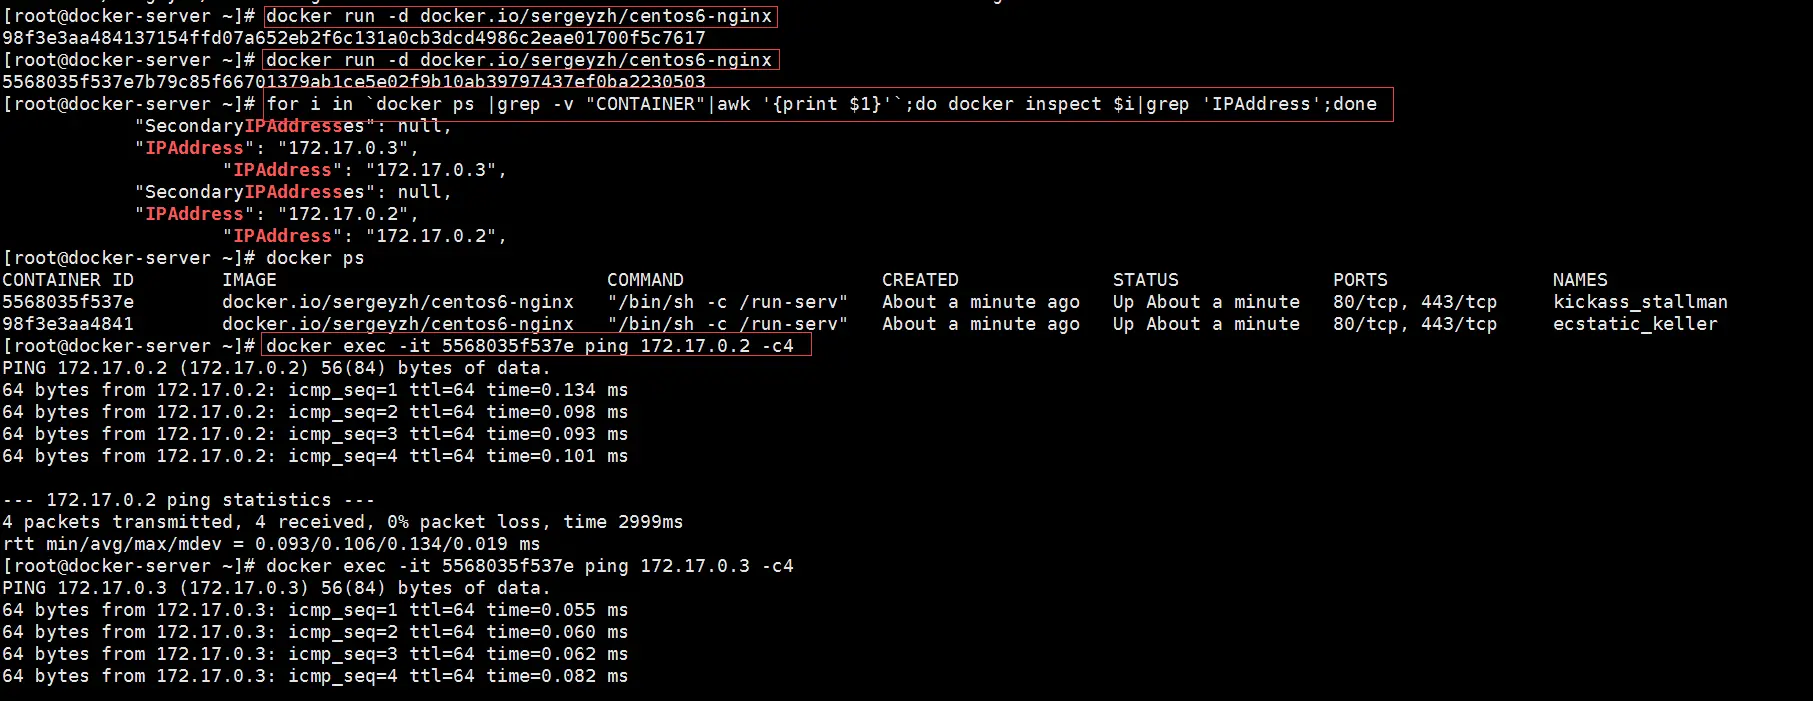The width and height of the screenshot is (1813, 701).
Task: Select container ID 98f3e3aa4841 in docker ps table
Action: coord(68,324)
